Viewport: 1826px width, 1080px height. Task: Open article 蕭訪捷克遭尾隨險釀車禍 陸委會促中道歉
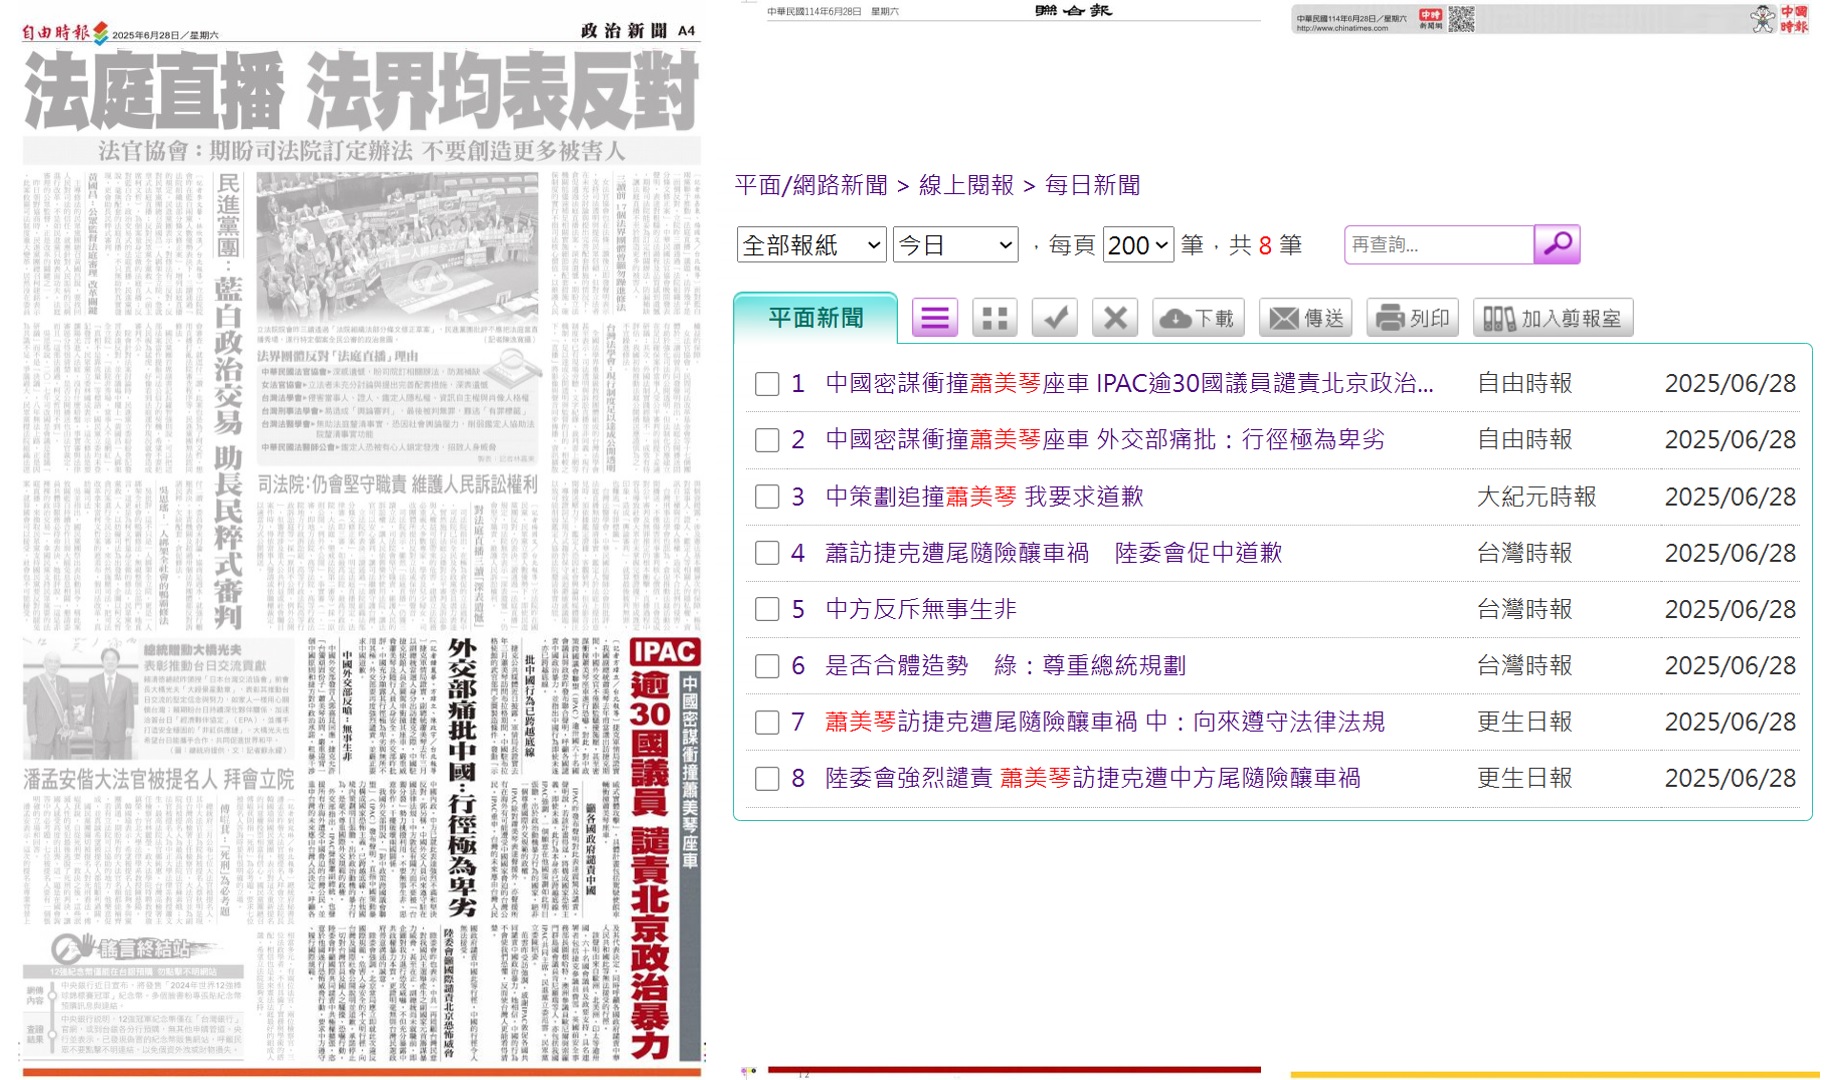pos(1053,552)
